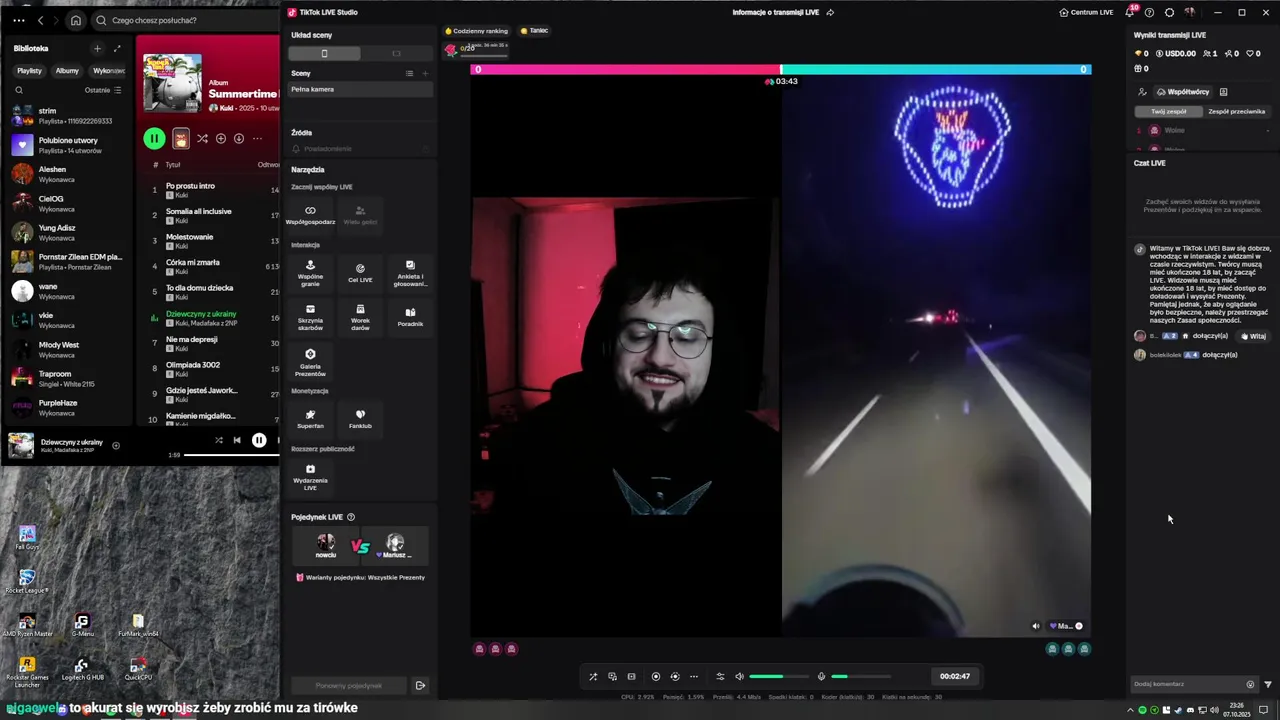
Task: Click the chat filter funnel icon
Action: coord(1268,684)
